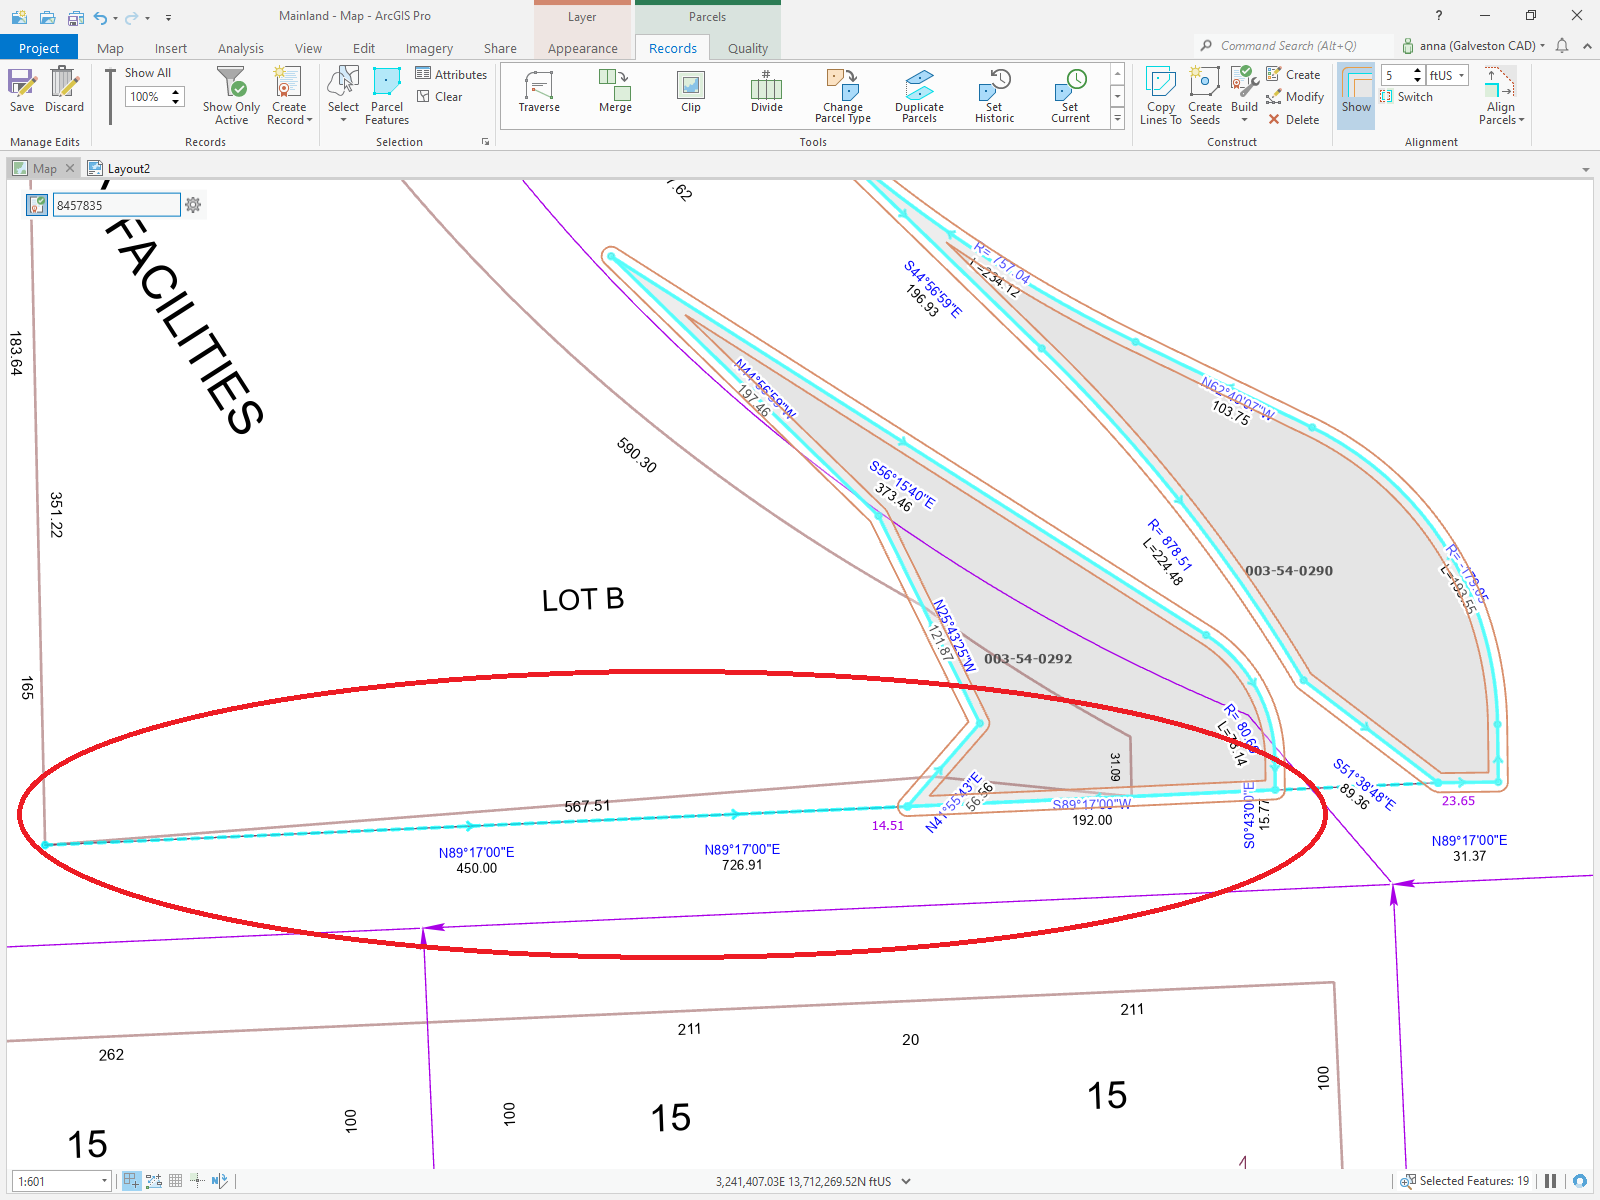Discard edits using the Discard icon
1600x1200 pixels.
pos(64,90)
